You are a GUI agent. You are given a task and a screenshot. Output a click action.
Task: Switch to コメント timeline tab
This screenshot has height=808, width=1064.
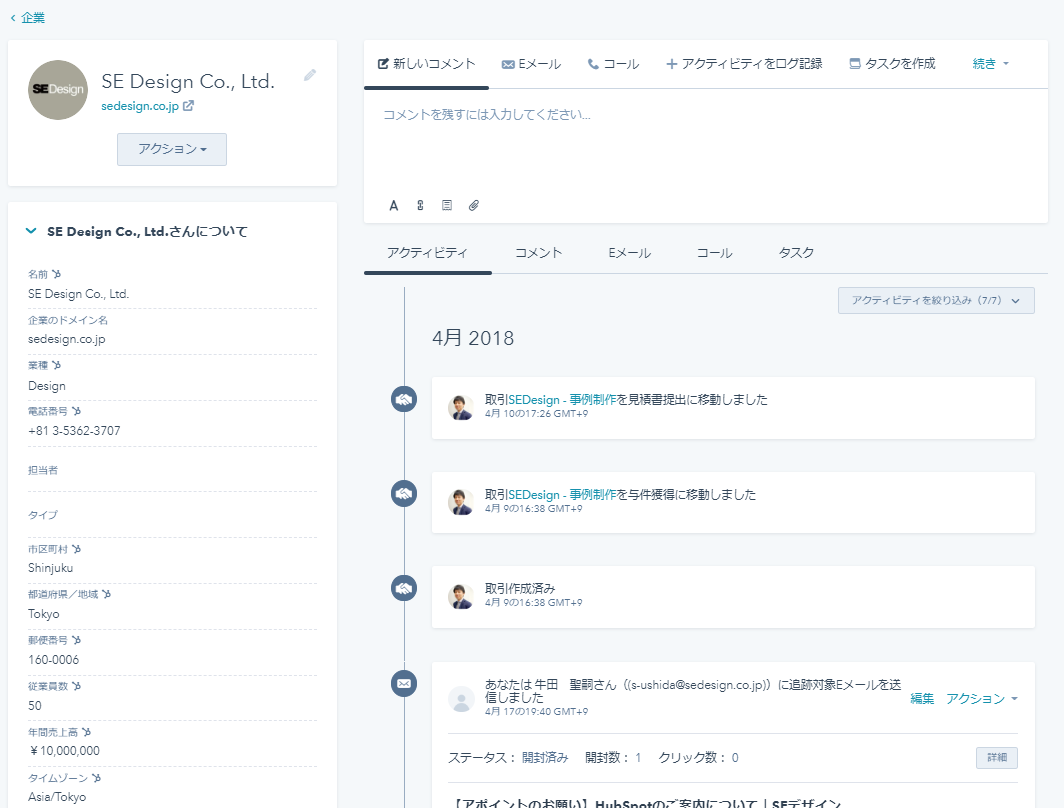click(538, 253)
